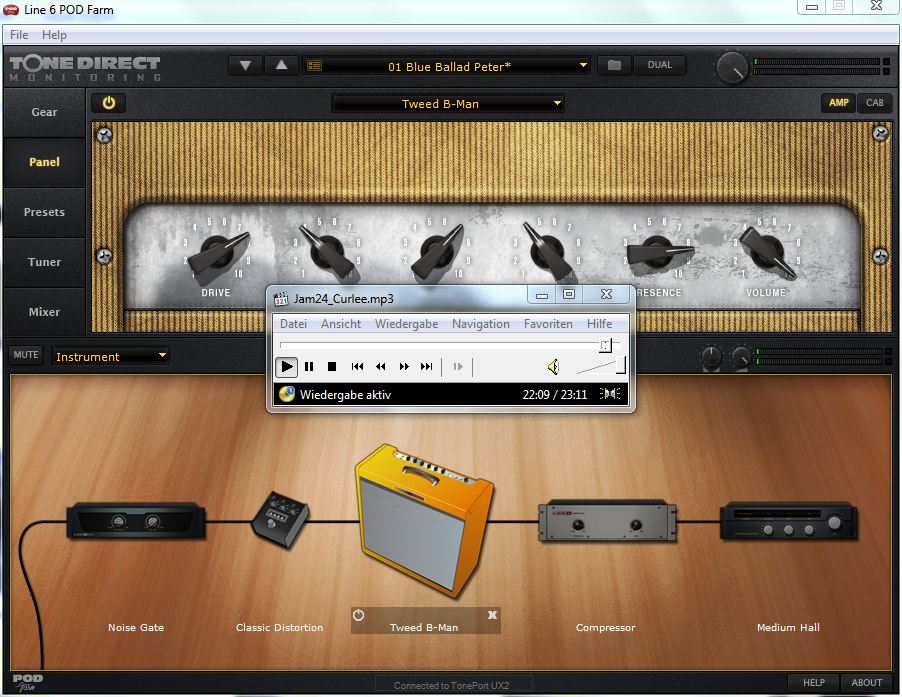Screen dimensions: 902x697
Task: Click the media player seek slider handle
Action: [605, 345]
